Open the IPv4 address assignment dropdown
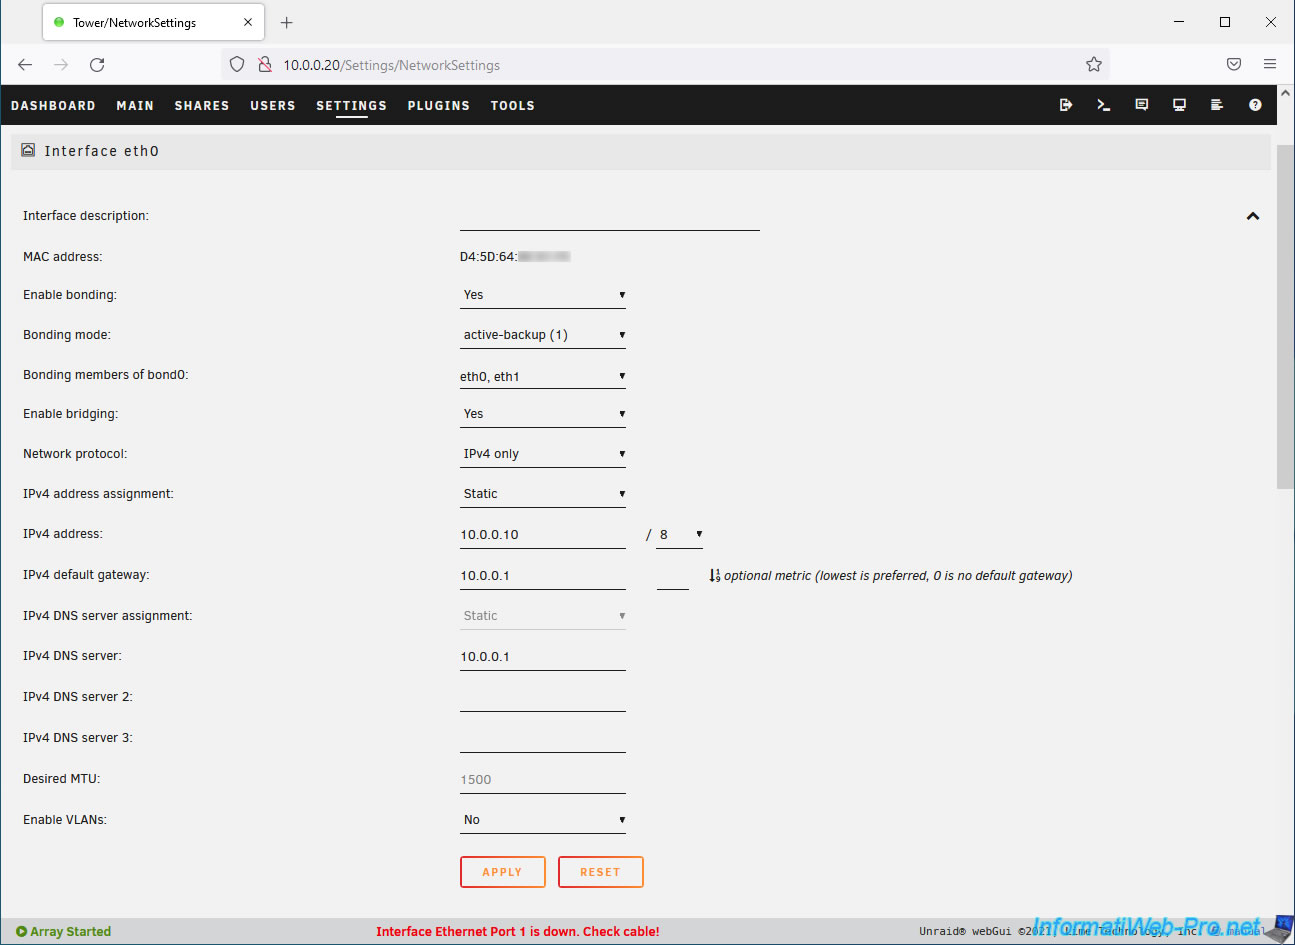1295x945 pixels. (x=543, y=494)
